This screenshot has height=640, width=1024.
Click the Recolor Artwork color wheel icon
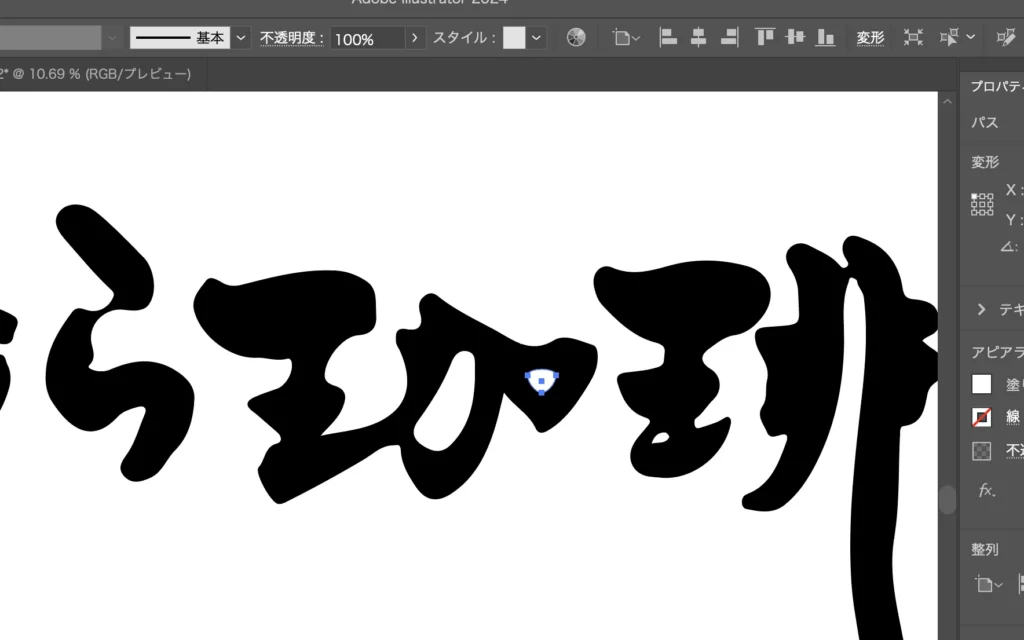tap(575, 38)
